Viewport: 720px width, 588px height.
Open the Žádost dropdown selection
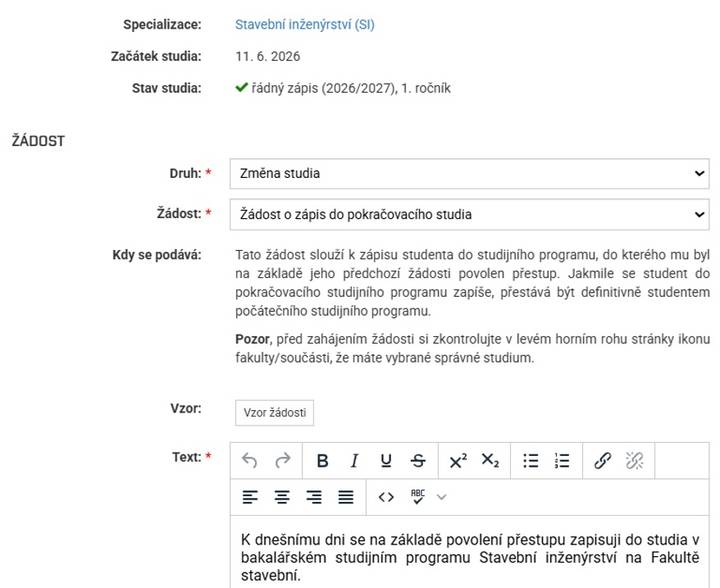(x=469, y=214)
